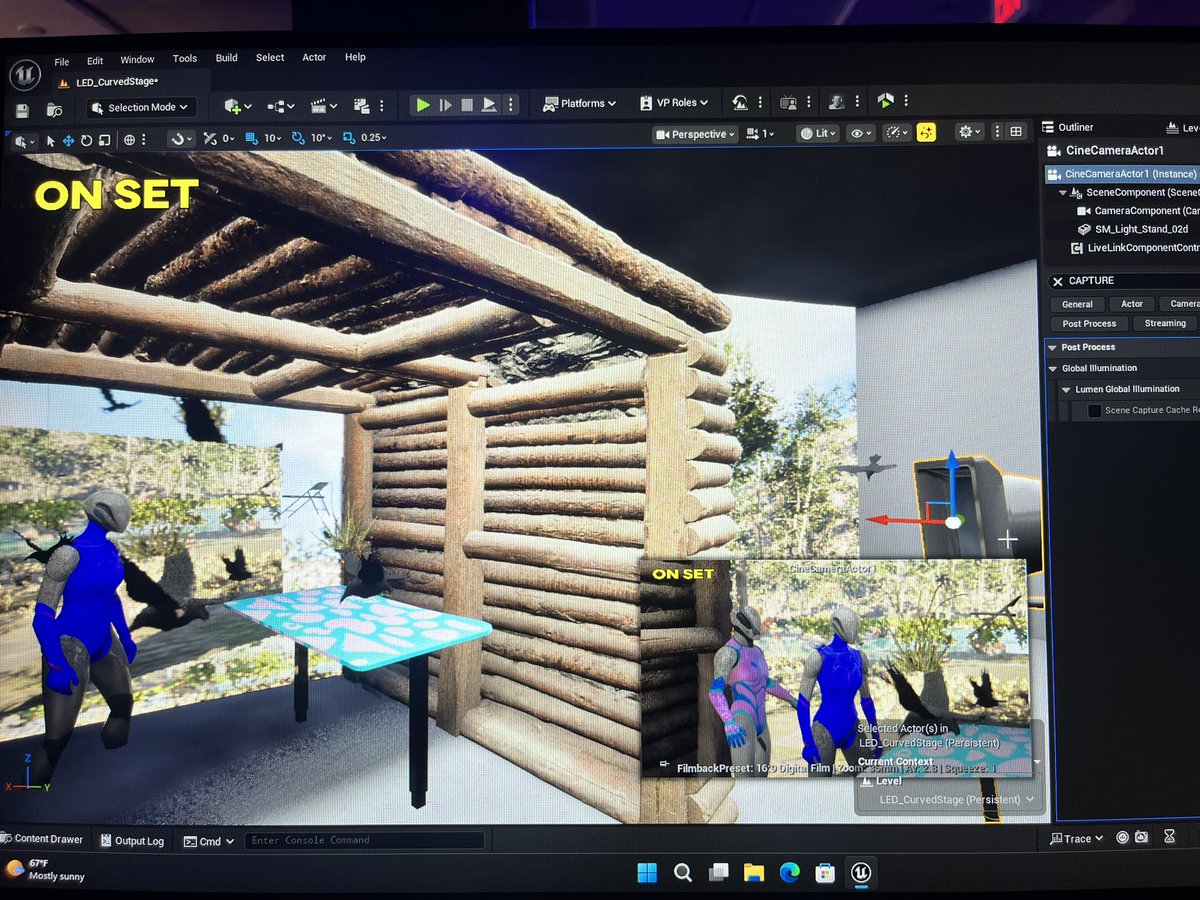Toggle scale snapping icon
Screen dimensions: 1200x900
(x=348, y=138)
